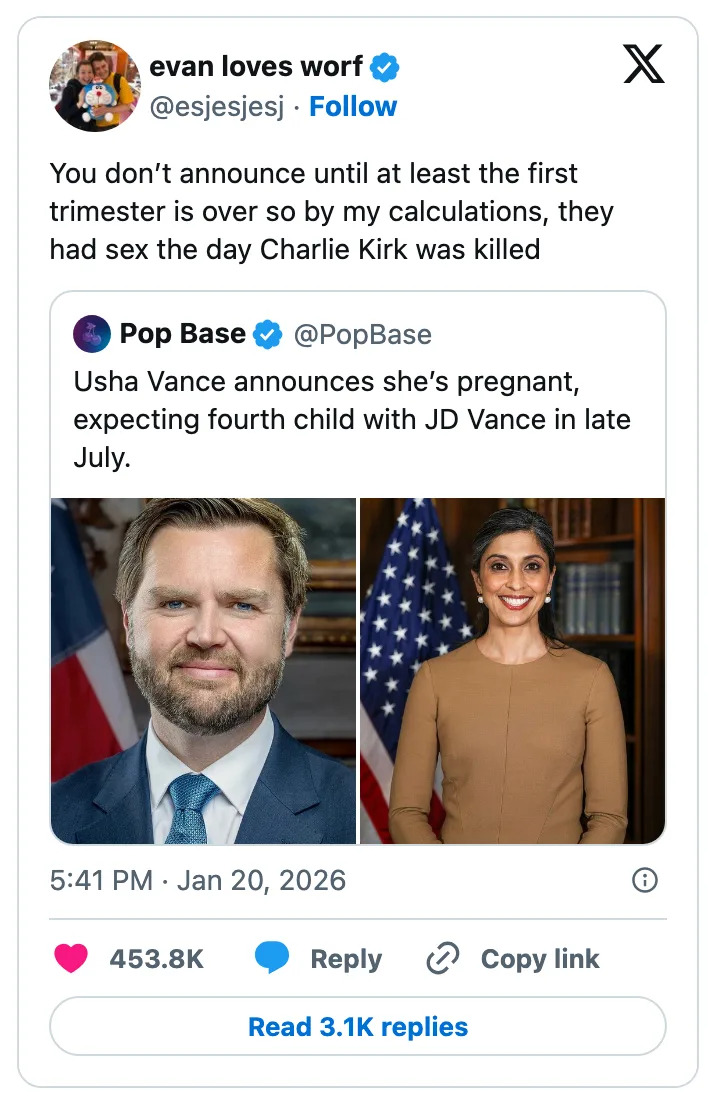Click the verified badge next to evan loves worf
Viewport: 724px width, 1104px height.
pos(383,66)
